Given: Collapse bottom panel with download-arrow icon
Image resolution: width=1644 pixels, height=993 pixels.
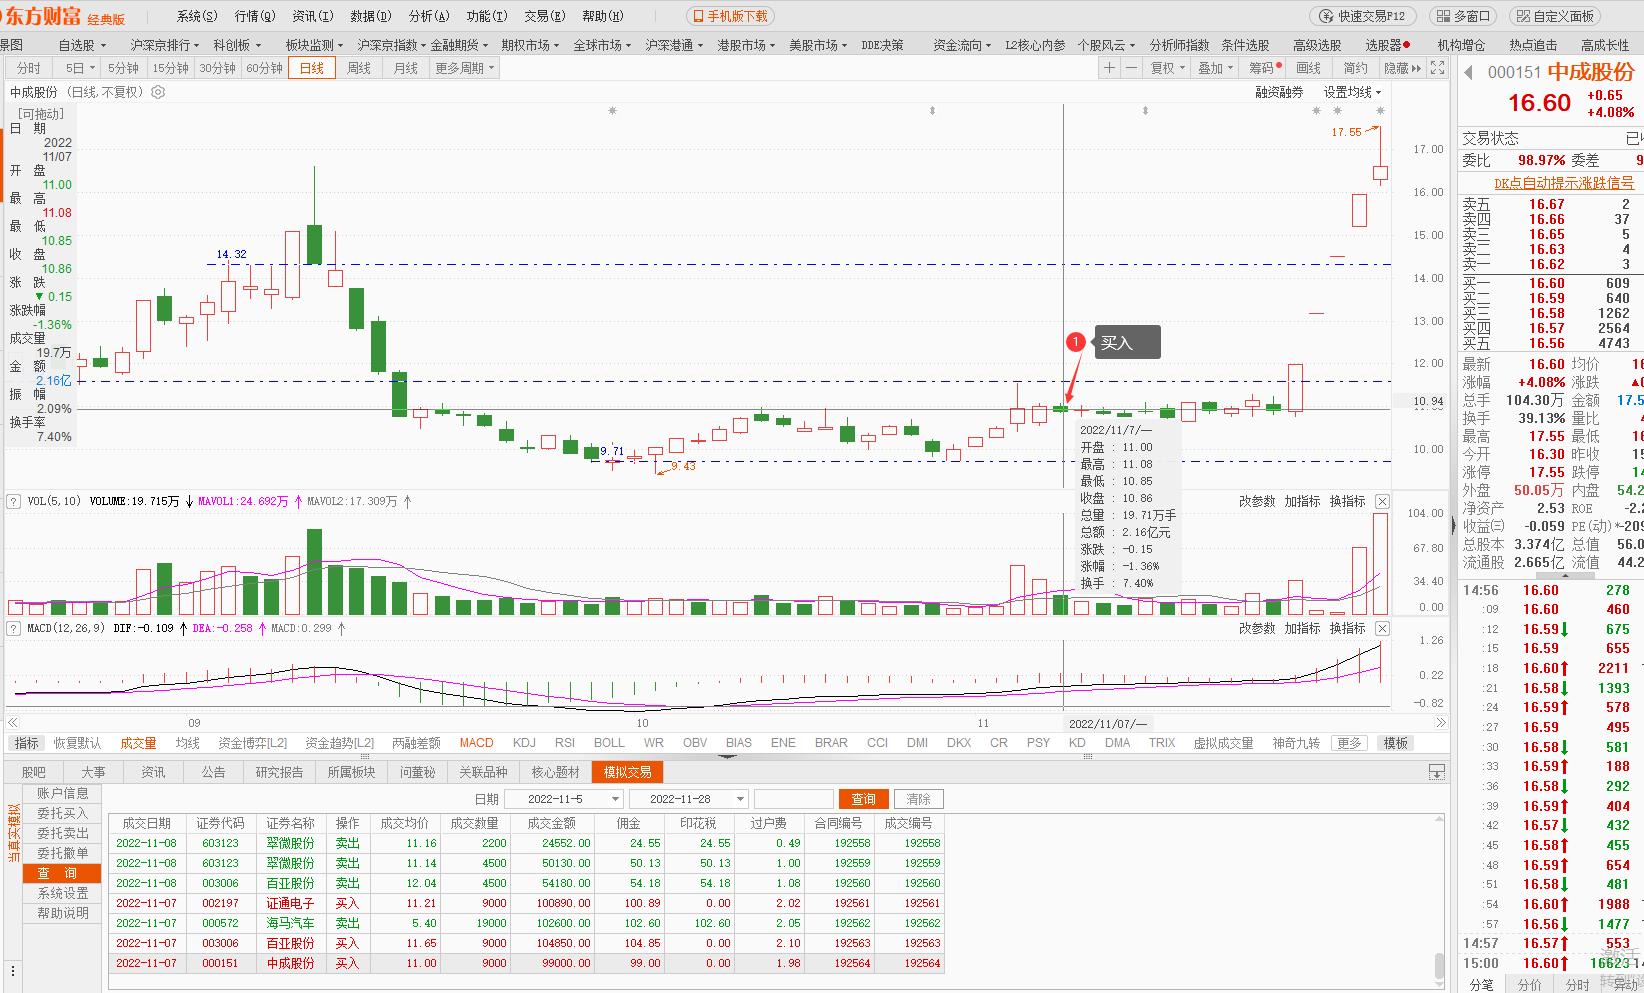Looking at the screenshot, I should 1436,772.
